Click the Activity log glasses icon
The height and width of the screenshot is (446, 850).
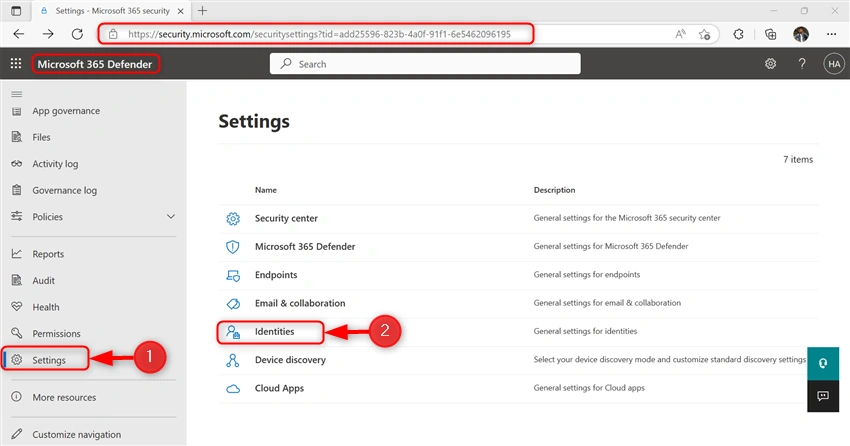coord(17,164)
